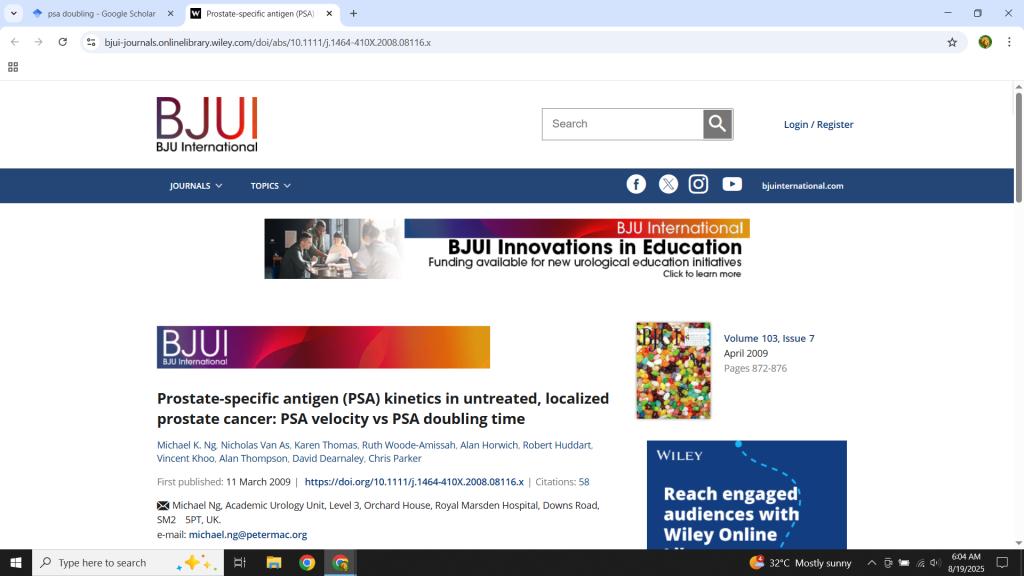Image resolution: width=1024 pixels, height=576 pixels.
Task: Click the Login / Register link
Action: tap(818, 125)
